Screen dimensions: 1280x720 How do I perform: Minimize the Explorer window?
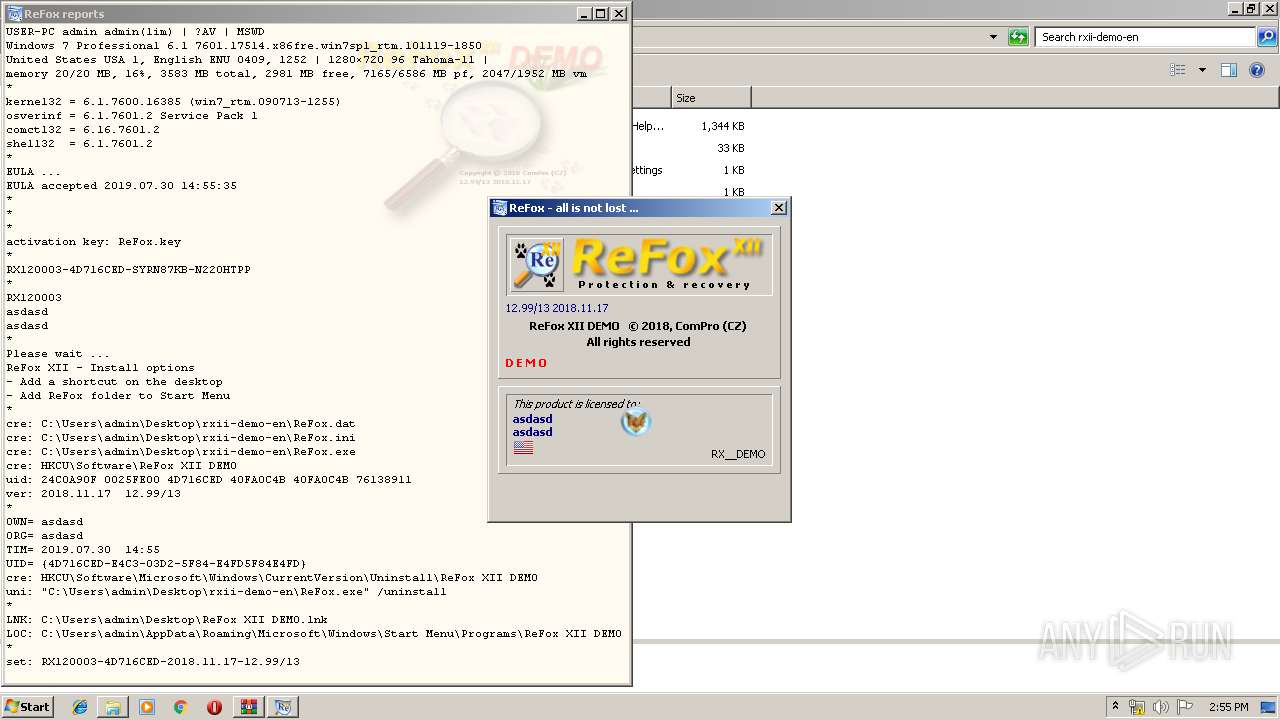pyautogui.click(x=1235, y=9)
